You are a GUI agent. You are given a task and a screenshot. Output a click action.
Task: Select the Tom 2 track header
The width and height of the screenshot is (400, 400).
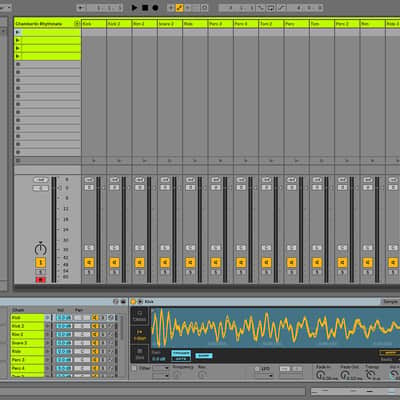tap(271, 24)
